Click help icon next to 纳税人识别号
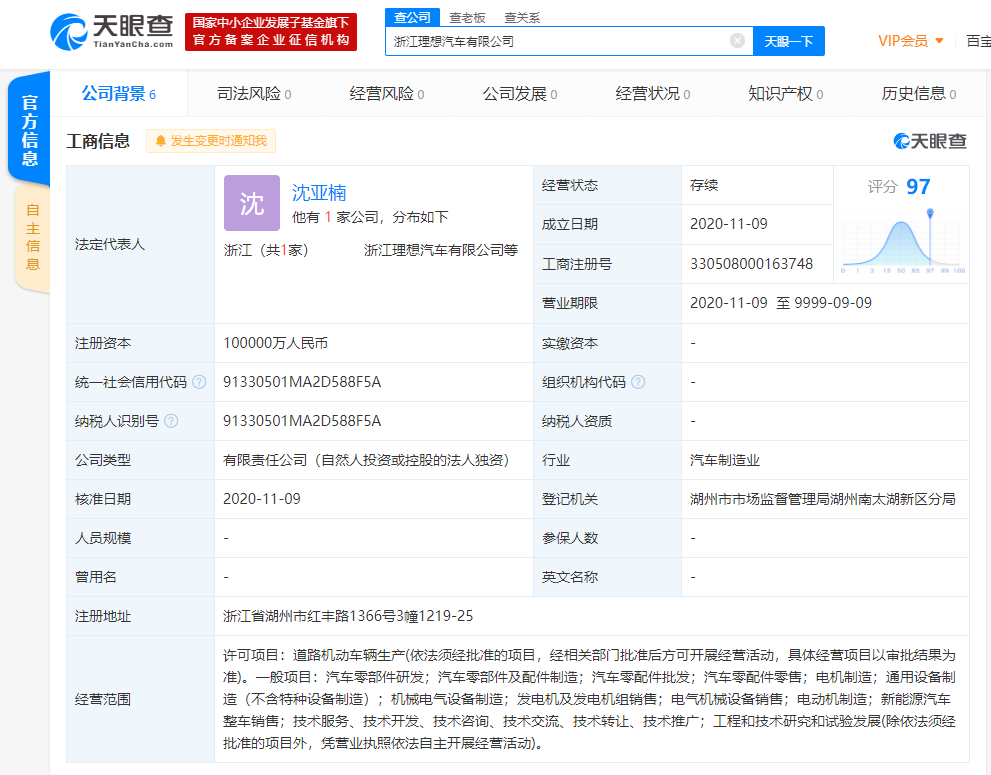 click(x=171, y=421)
